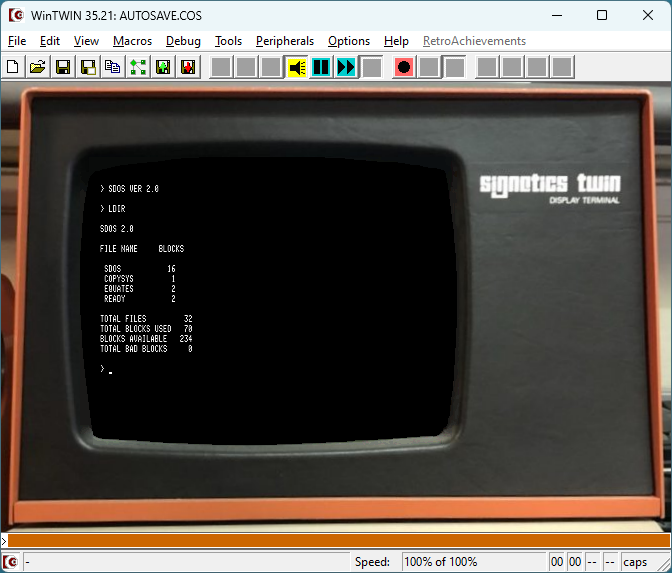
Task: Click the green fullscreen arrows icon
Action: (x=138, y=67)
